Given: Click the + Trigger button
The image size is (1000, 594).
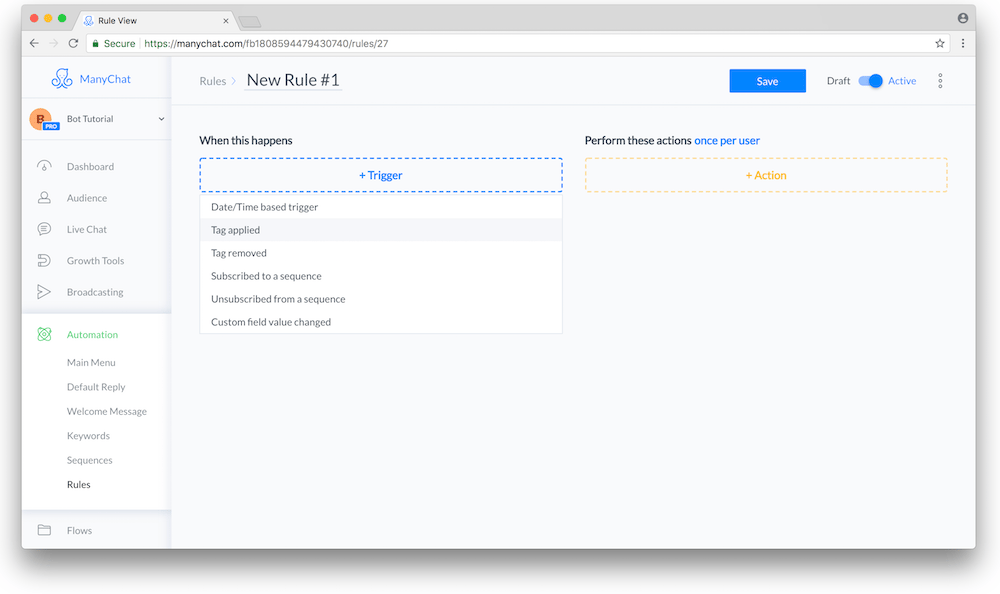Looking at the screenshot, I should point(381,175).
